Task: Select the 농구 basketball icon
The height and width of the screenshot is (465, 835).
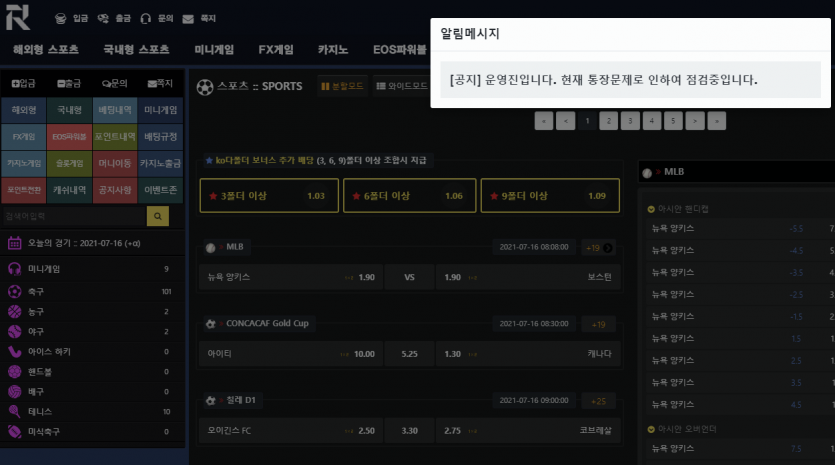Action: 14,312
